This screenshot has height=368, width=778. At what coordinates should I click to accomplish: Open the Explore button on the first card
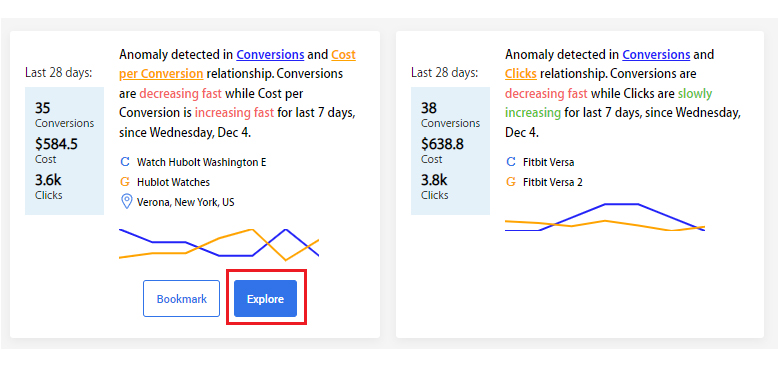265,299
